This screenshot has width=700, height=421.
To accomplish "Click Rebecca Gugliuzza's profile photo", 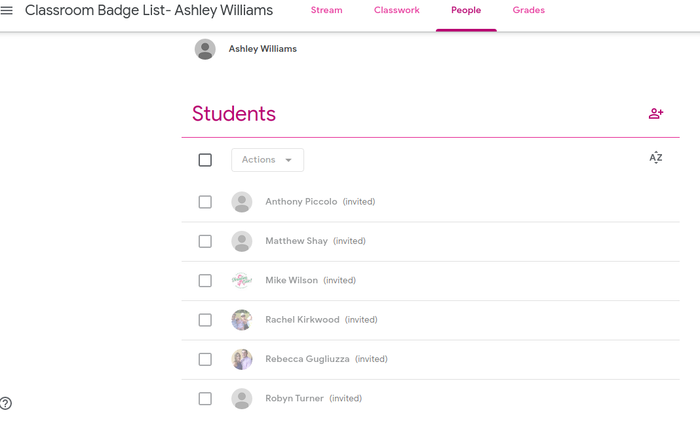I will coord(242,359).
